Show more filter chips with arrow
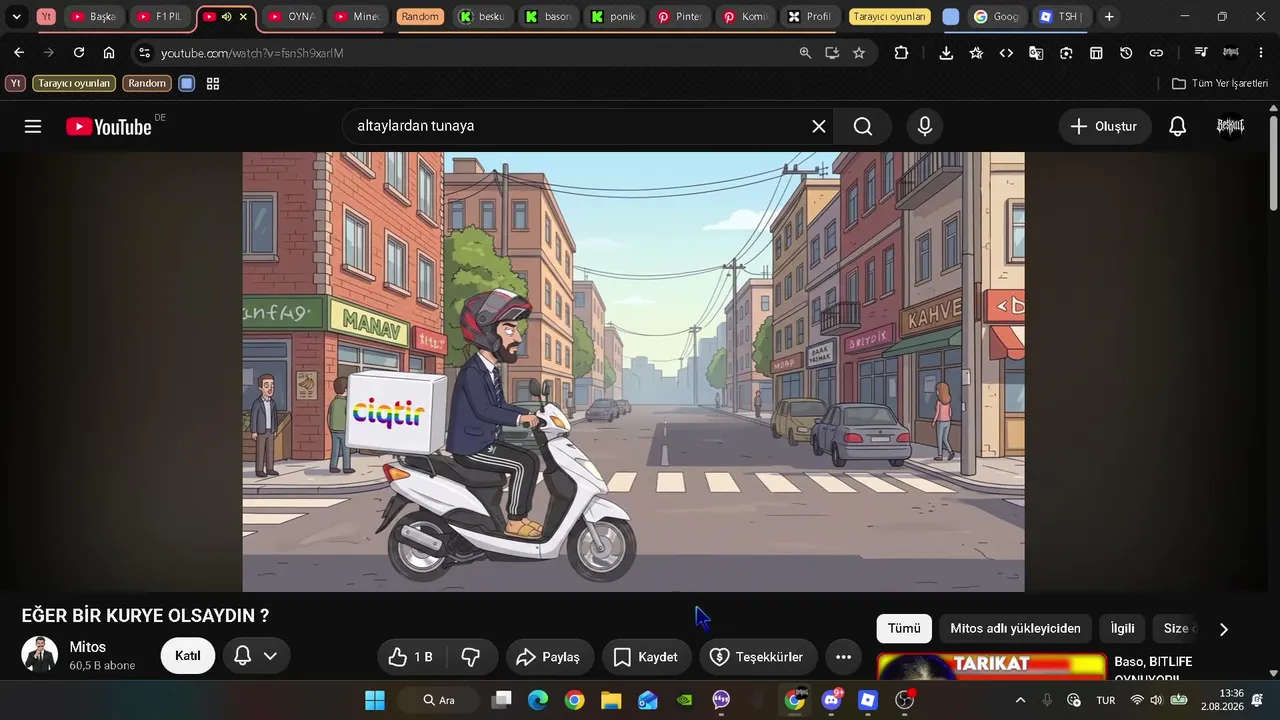The height and width of the screenshot is (720, 1280). click(x=1223, y=629)
